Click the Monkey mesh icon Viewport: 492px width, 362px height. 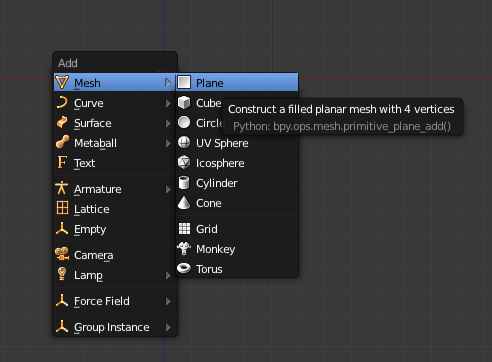click(x=184, y=249)
